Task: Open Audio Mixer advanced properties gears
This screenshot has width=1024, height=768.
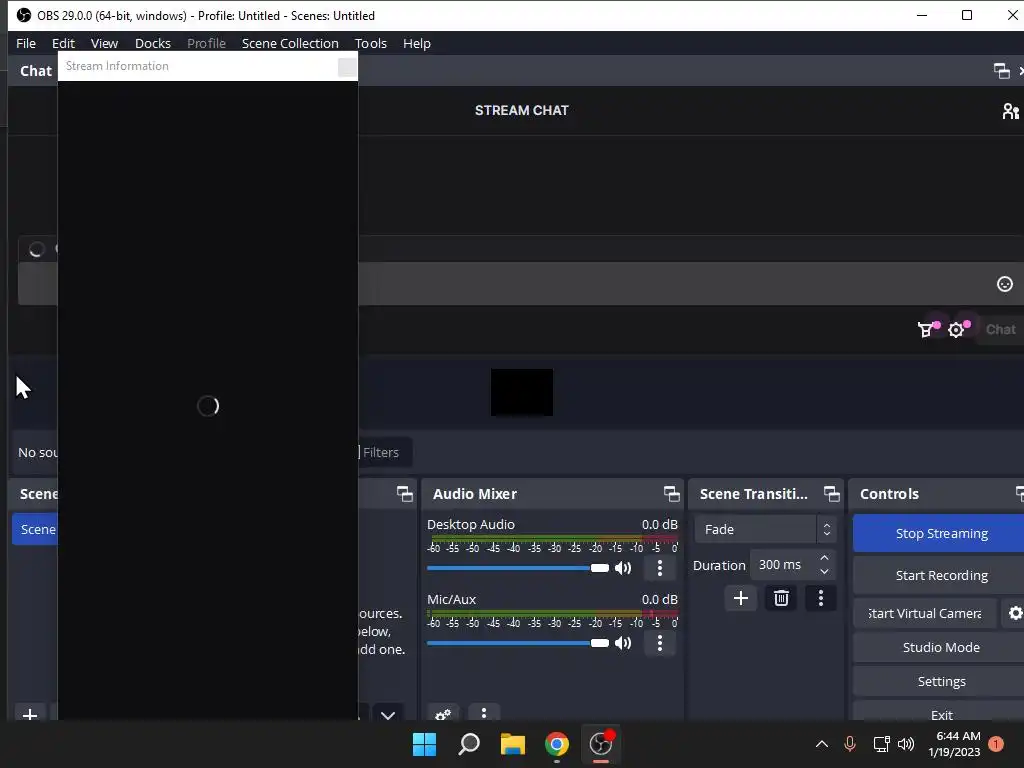Action: tap(443, 713)
